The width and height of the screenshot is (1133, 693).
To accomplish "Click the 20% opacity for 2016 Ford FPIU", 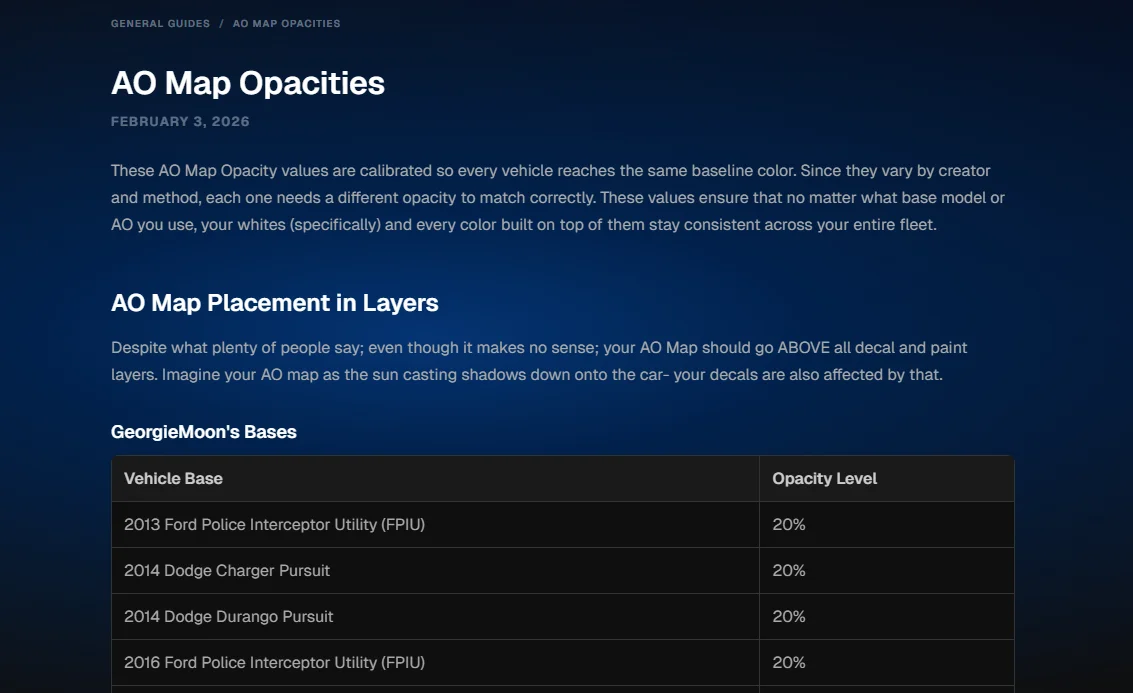I will 788,663.
